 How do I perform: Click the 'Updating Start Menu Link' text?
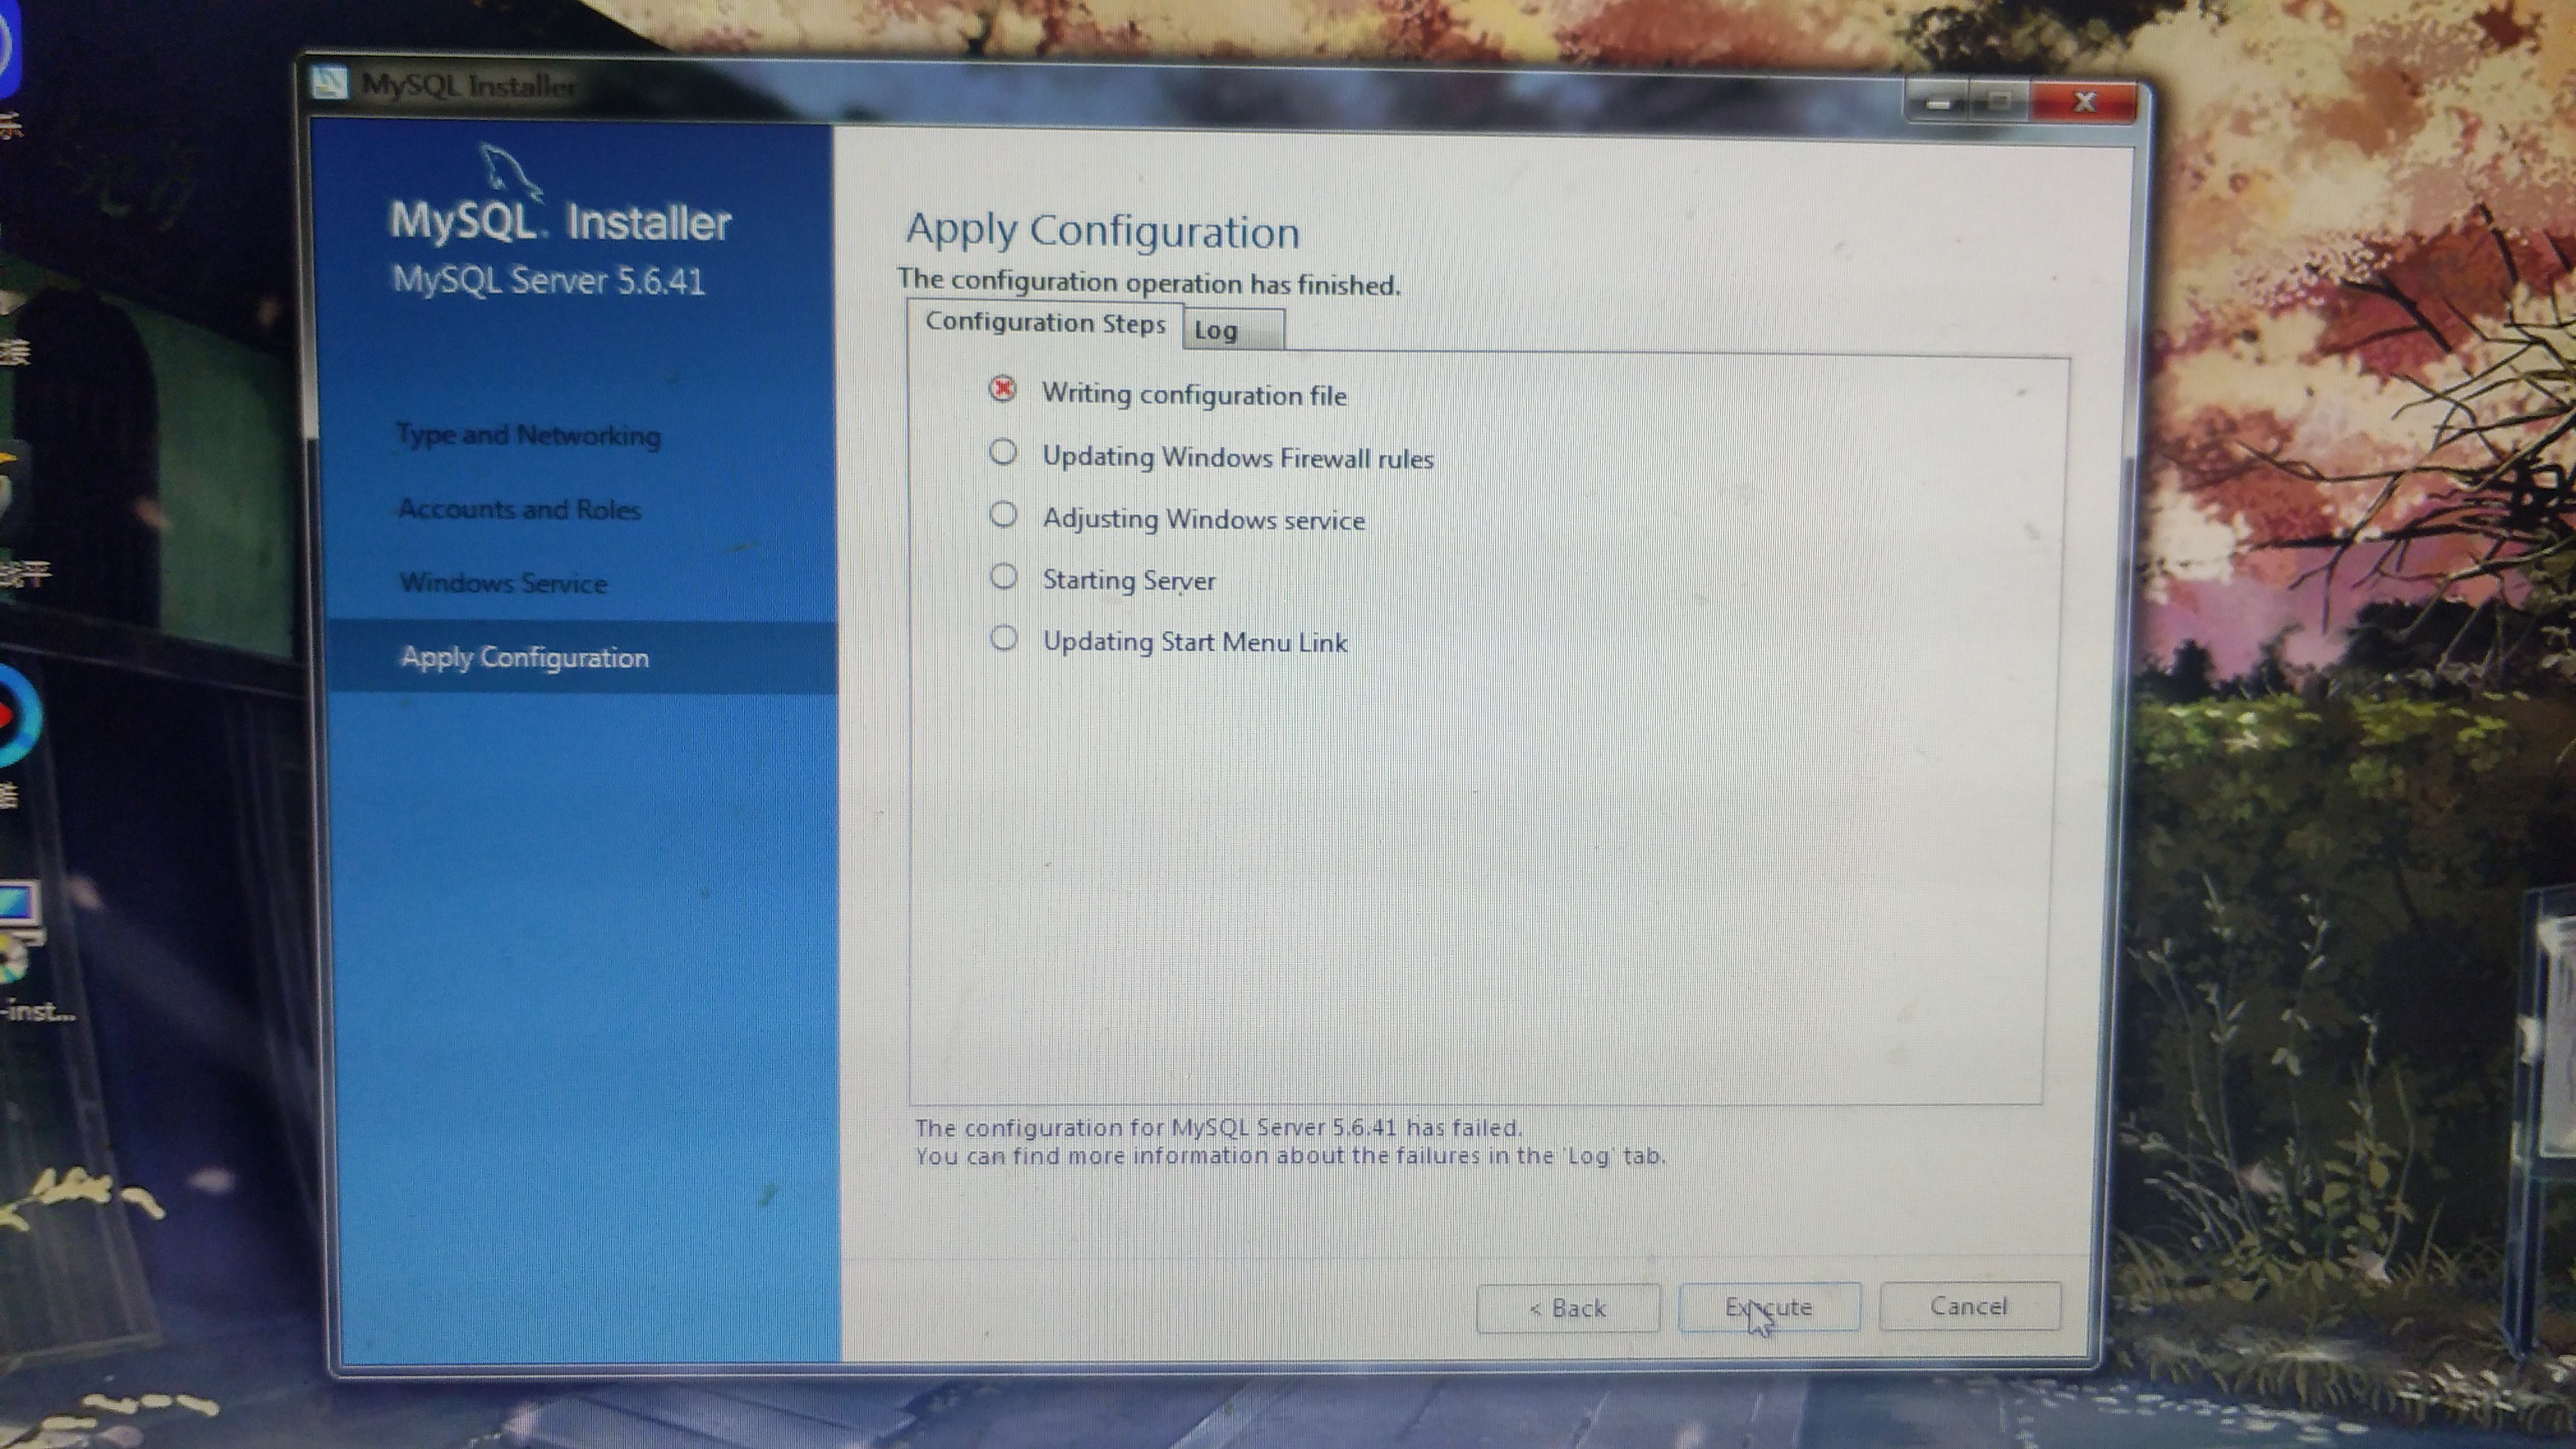pyautogui.click(x=1195, y=641)
